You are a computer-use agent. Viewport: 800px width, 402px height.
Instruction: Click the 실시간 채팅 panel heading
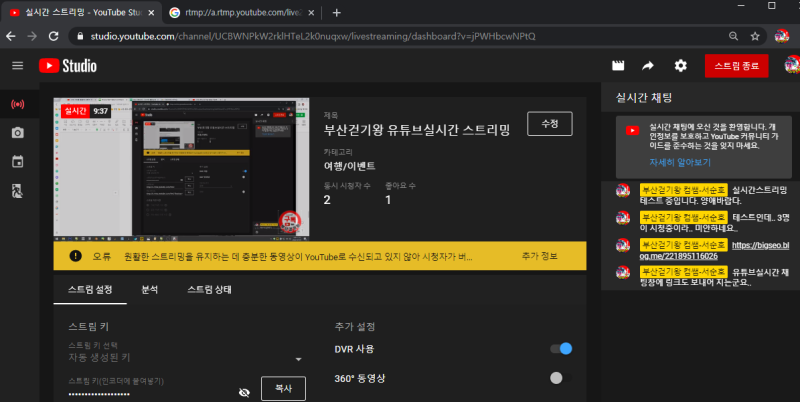pyautogui.click(x=644, y=97)
